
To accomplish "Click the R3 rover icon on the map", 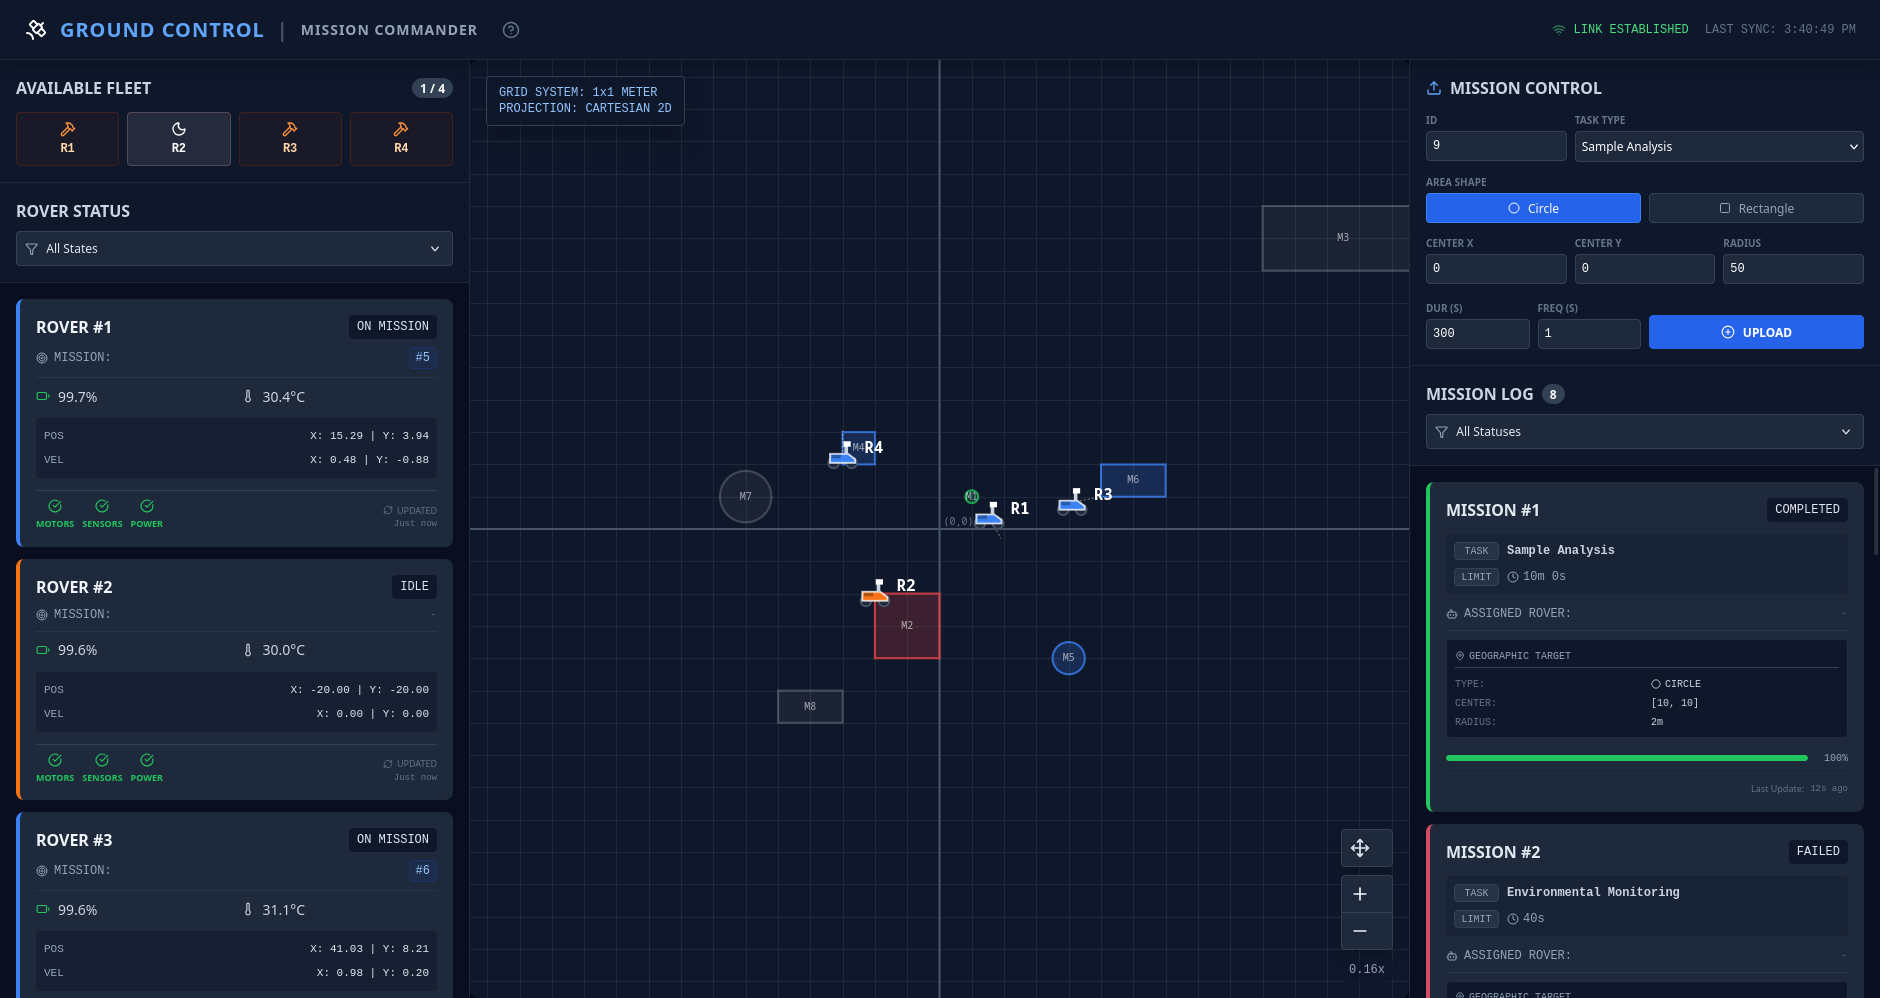I will 1072,502.
